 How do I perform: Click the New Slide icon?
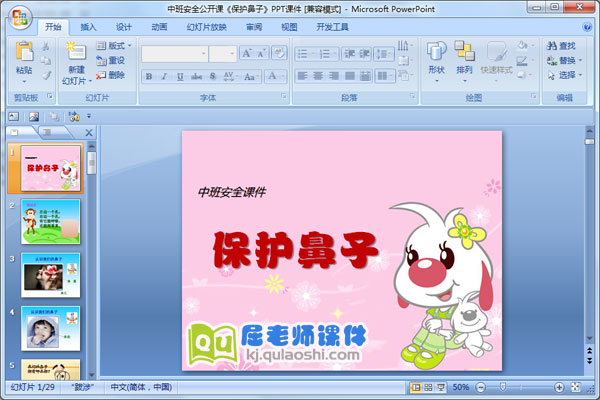click(x=76, y=51)
